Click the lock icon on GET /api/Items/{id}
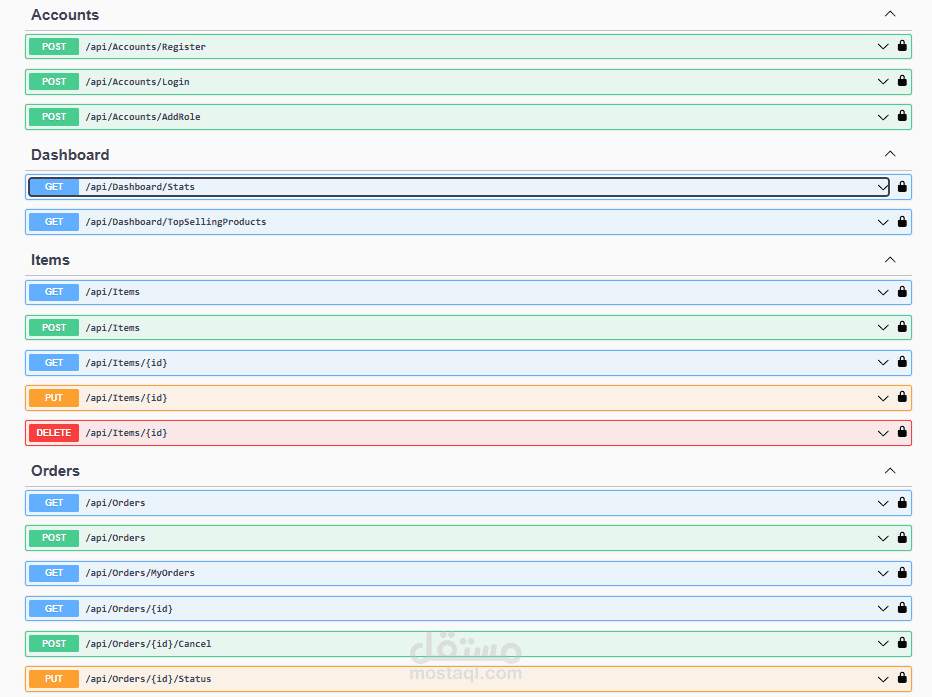 click(x=901, y=362)
